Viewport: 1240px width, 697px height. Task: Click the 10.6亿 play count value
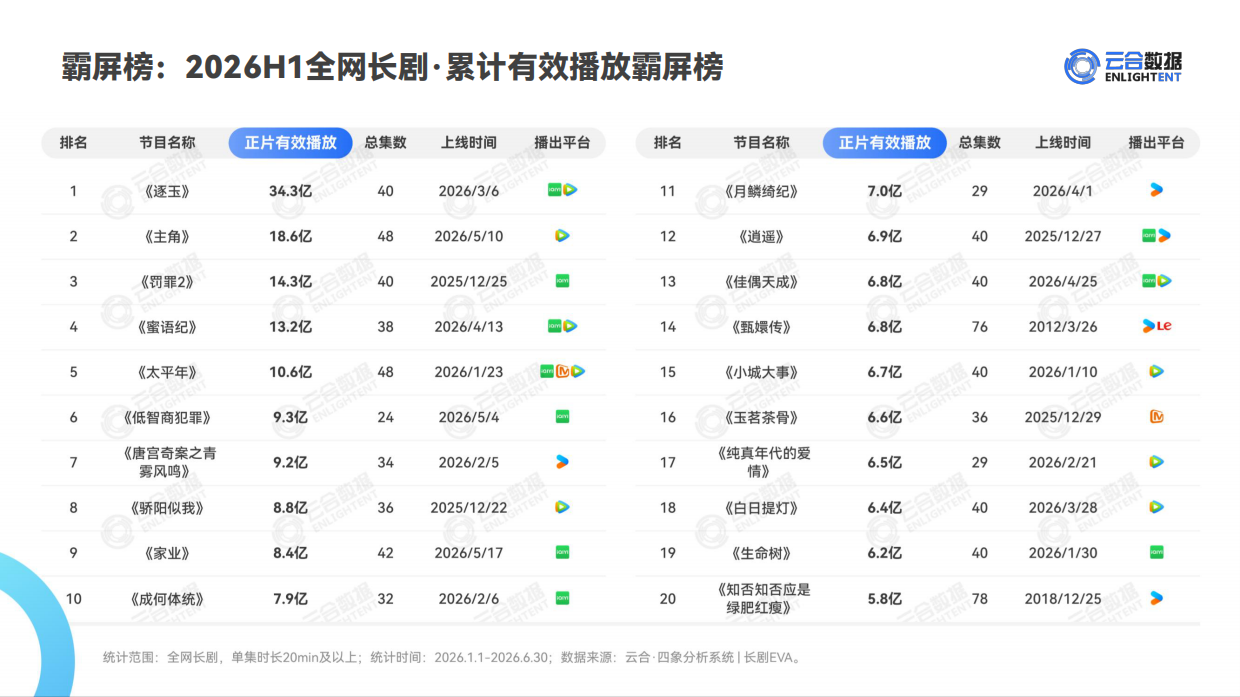pyautogui.click(x=291, y=372)
